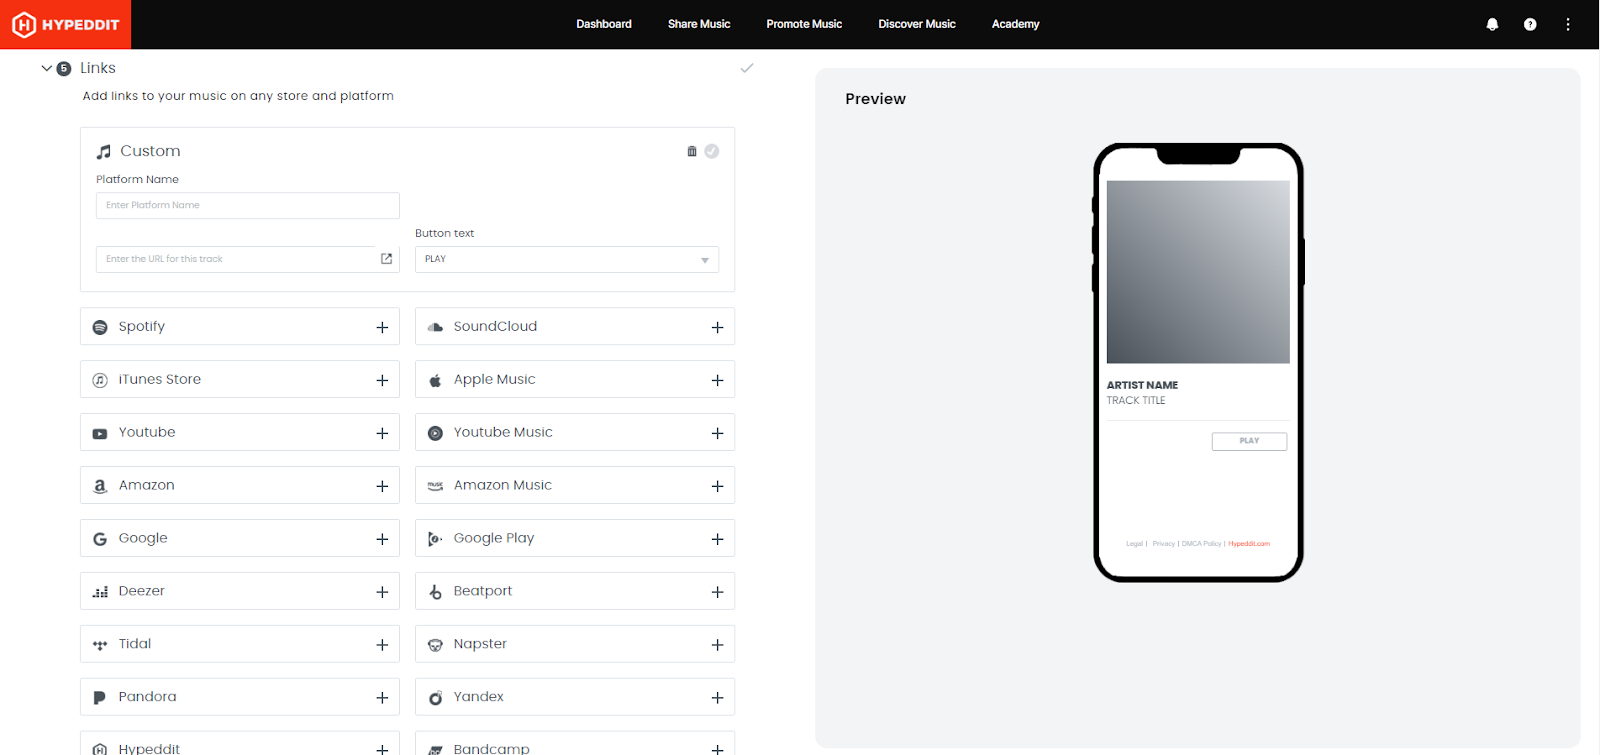The height and width of the screenshot is (755, 1600).
Task: Click the Custom link heading
Action: click(150, 151)
